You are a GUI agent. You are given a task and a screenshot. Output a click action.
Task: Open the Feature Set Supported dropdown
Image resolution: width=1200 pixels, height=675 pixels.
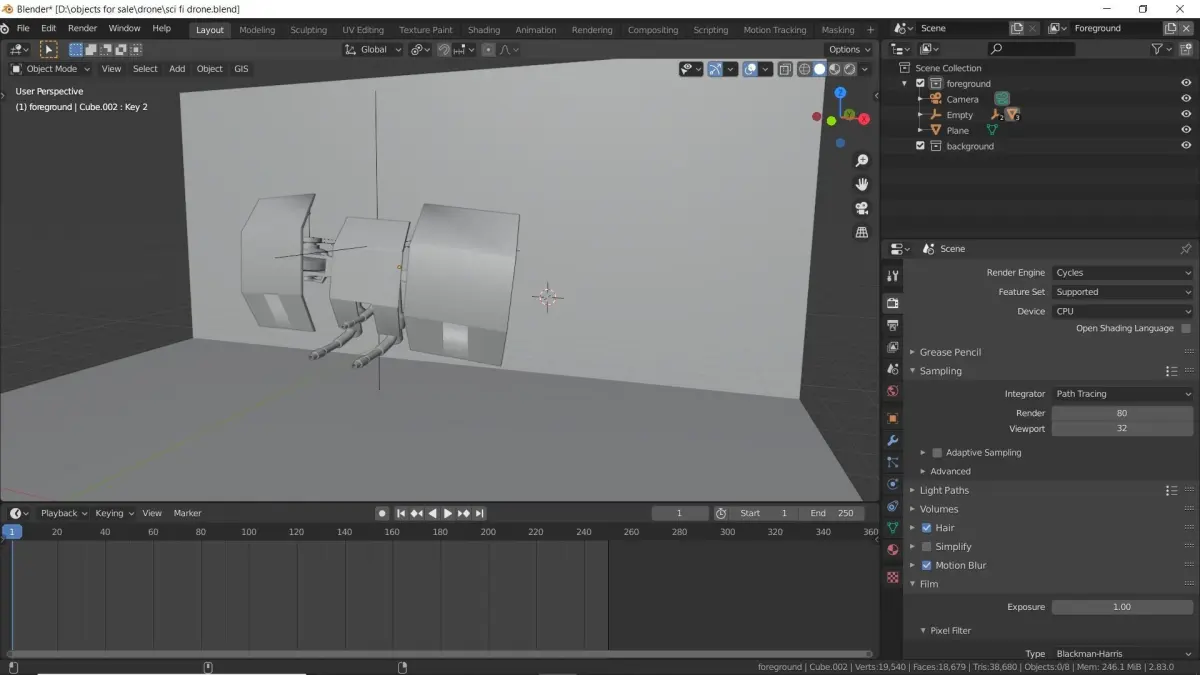coord(1122,292)
